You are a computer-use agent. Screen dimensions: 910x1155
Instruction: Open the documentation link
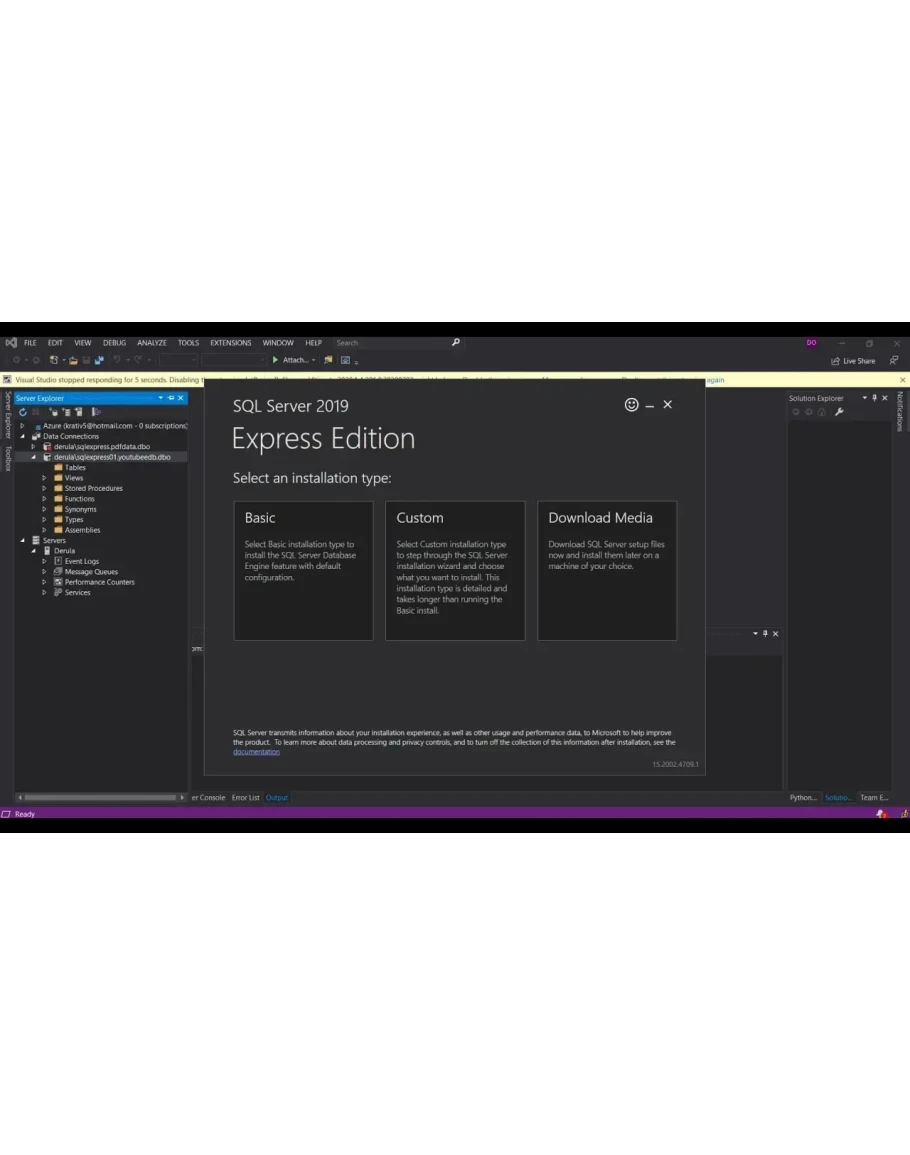coord(256,752)
